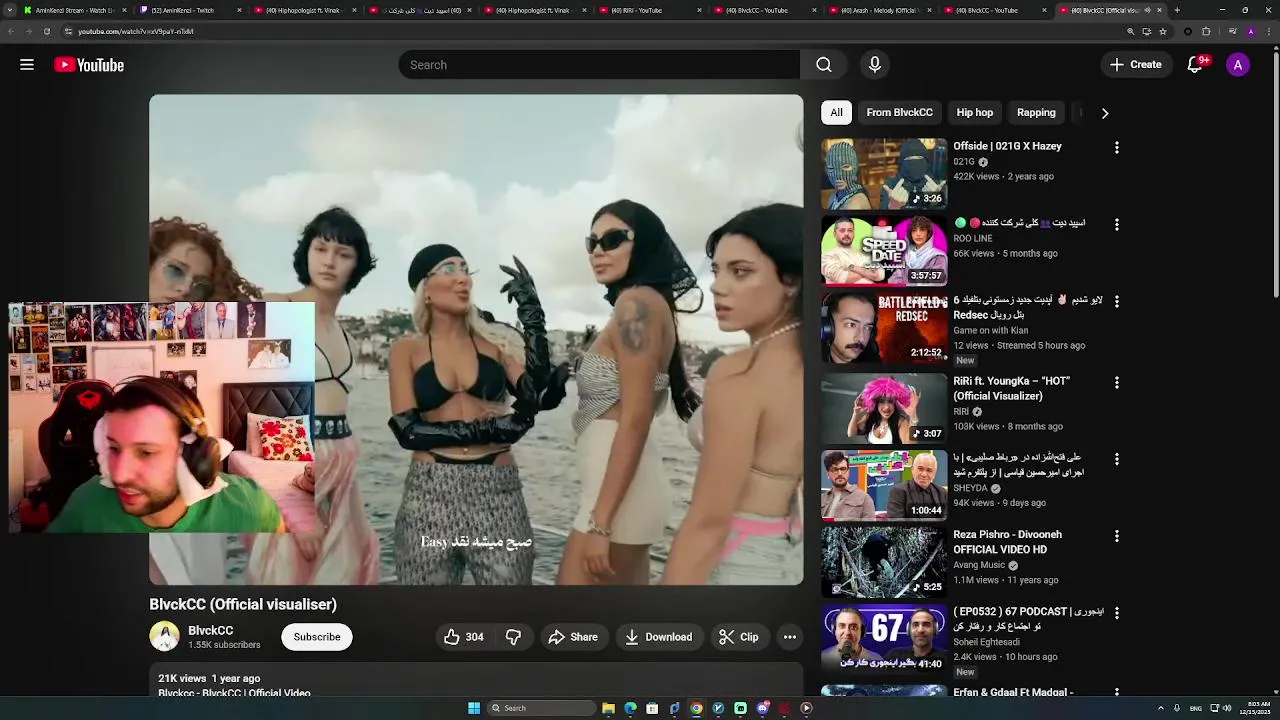Reload the page
The width and height of the screenshot is (1280, 720).
pyautogui.click(x=46, y=31)
